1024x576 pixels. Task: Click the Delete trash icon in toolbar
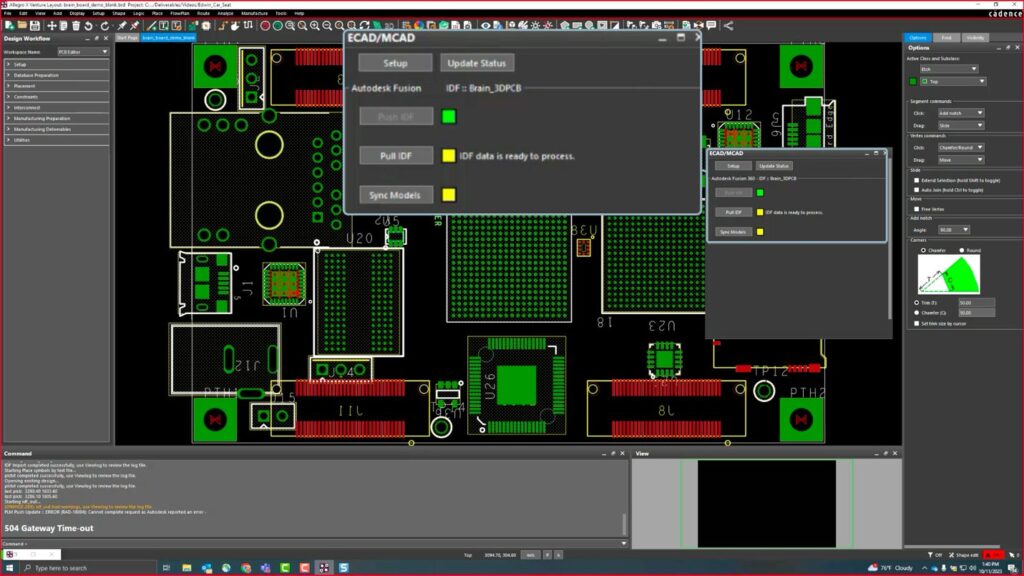tap(77, 25)
